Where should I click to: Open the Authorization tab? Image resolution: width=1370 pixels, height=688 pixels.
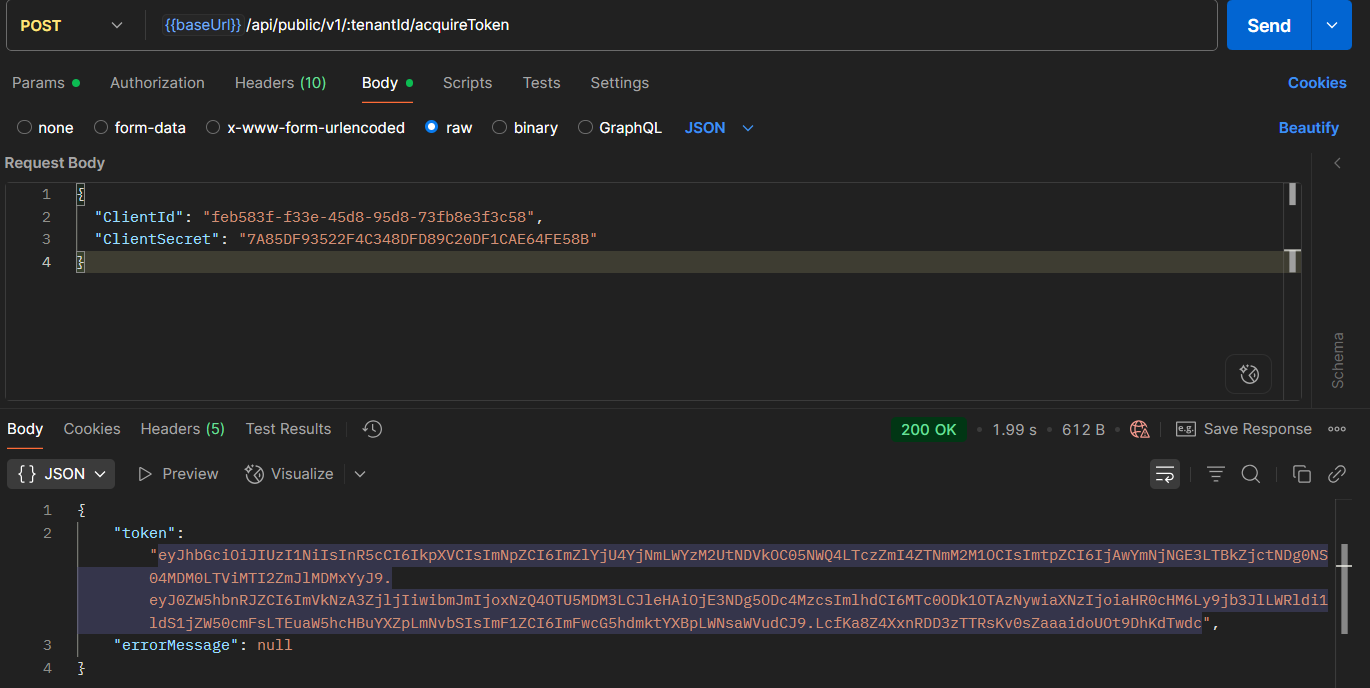pyautogui.click(x=157, y=83)
